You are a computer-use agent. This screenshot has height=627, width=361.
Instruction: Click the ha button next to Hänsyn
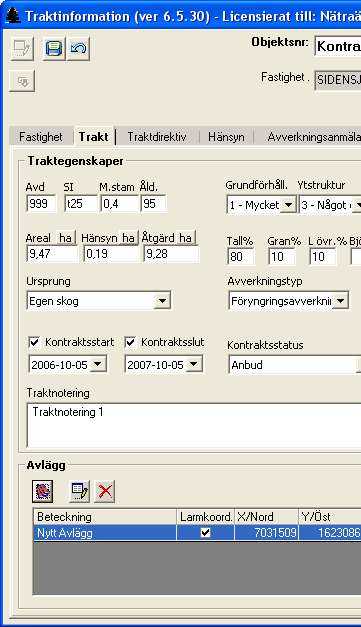pyautogui.click(x=128, y=238)
